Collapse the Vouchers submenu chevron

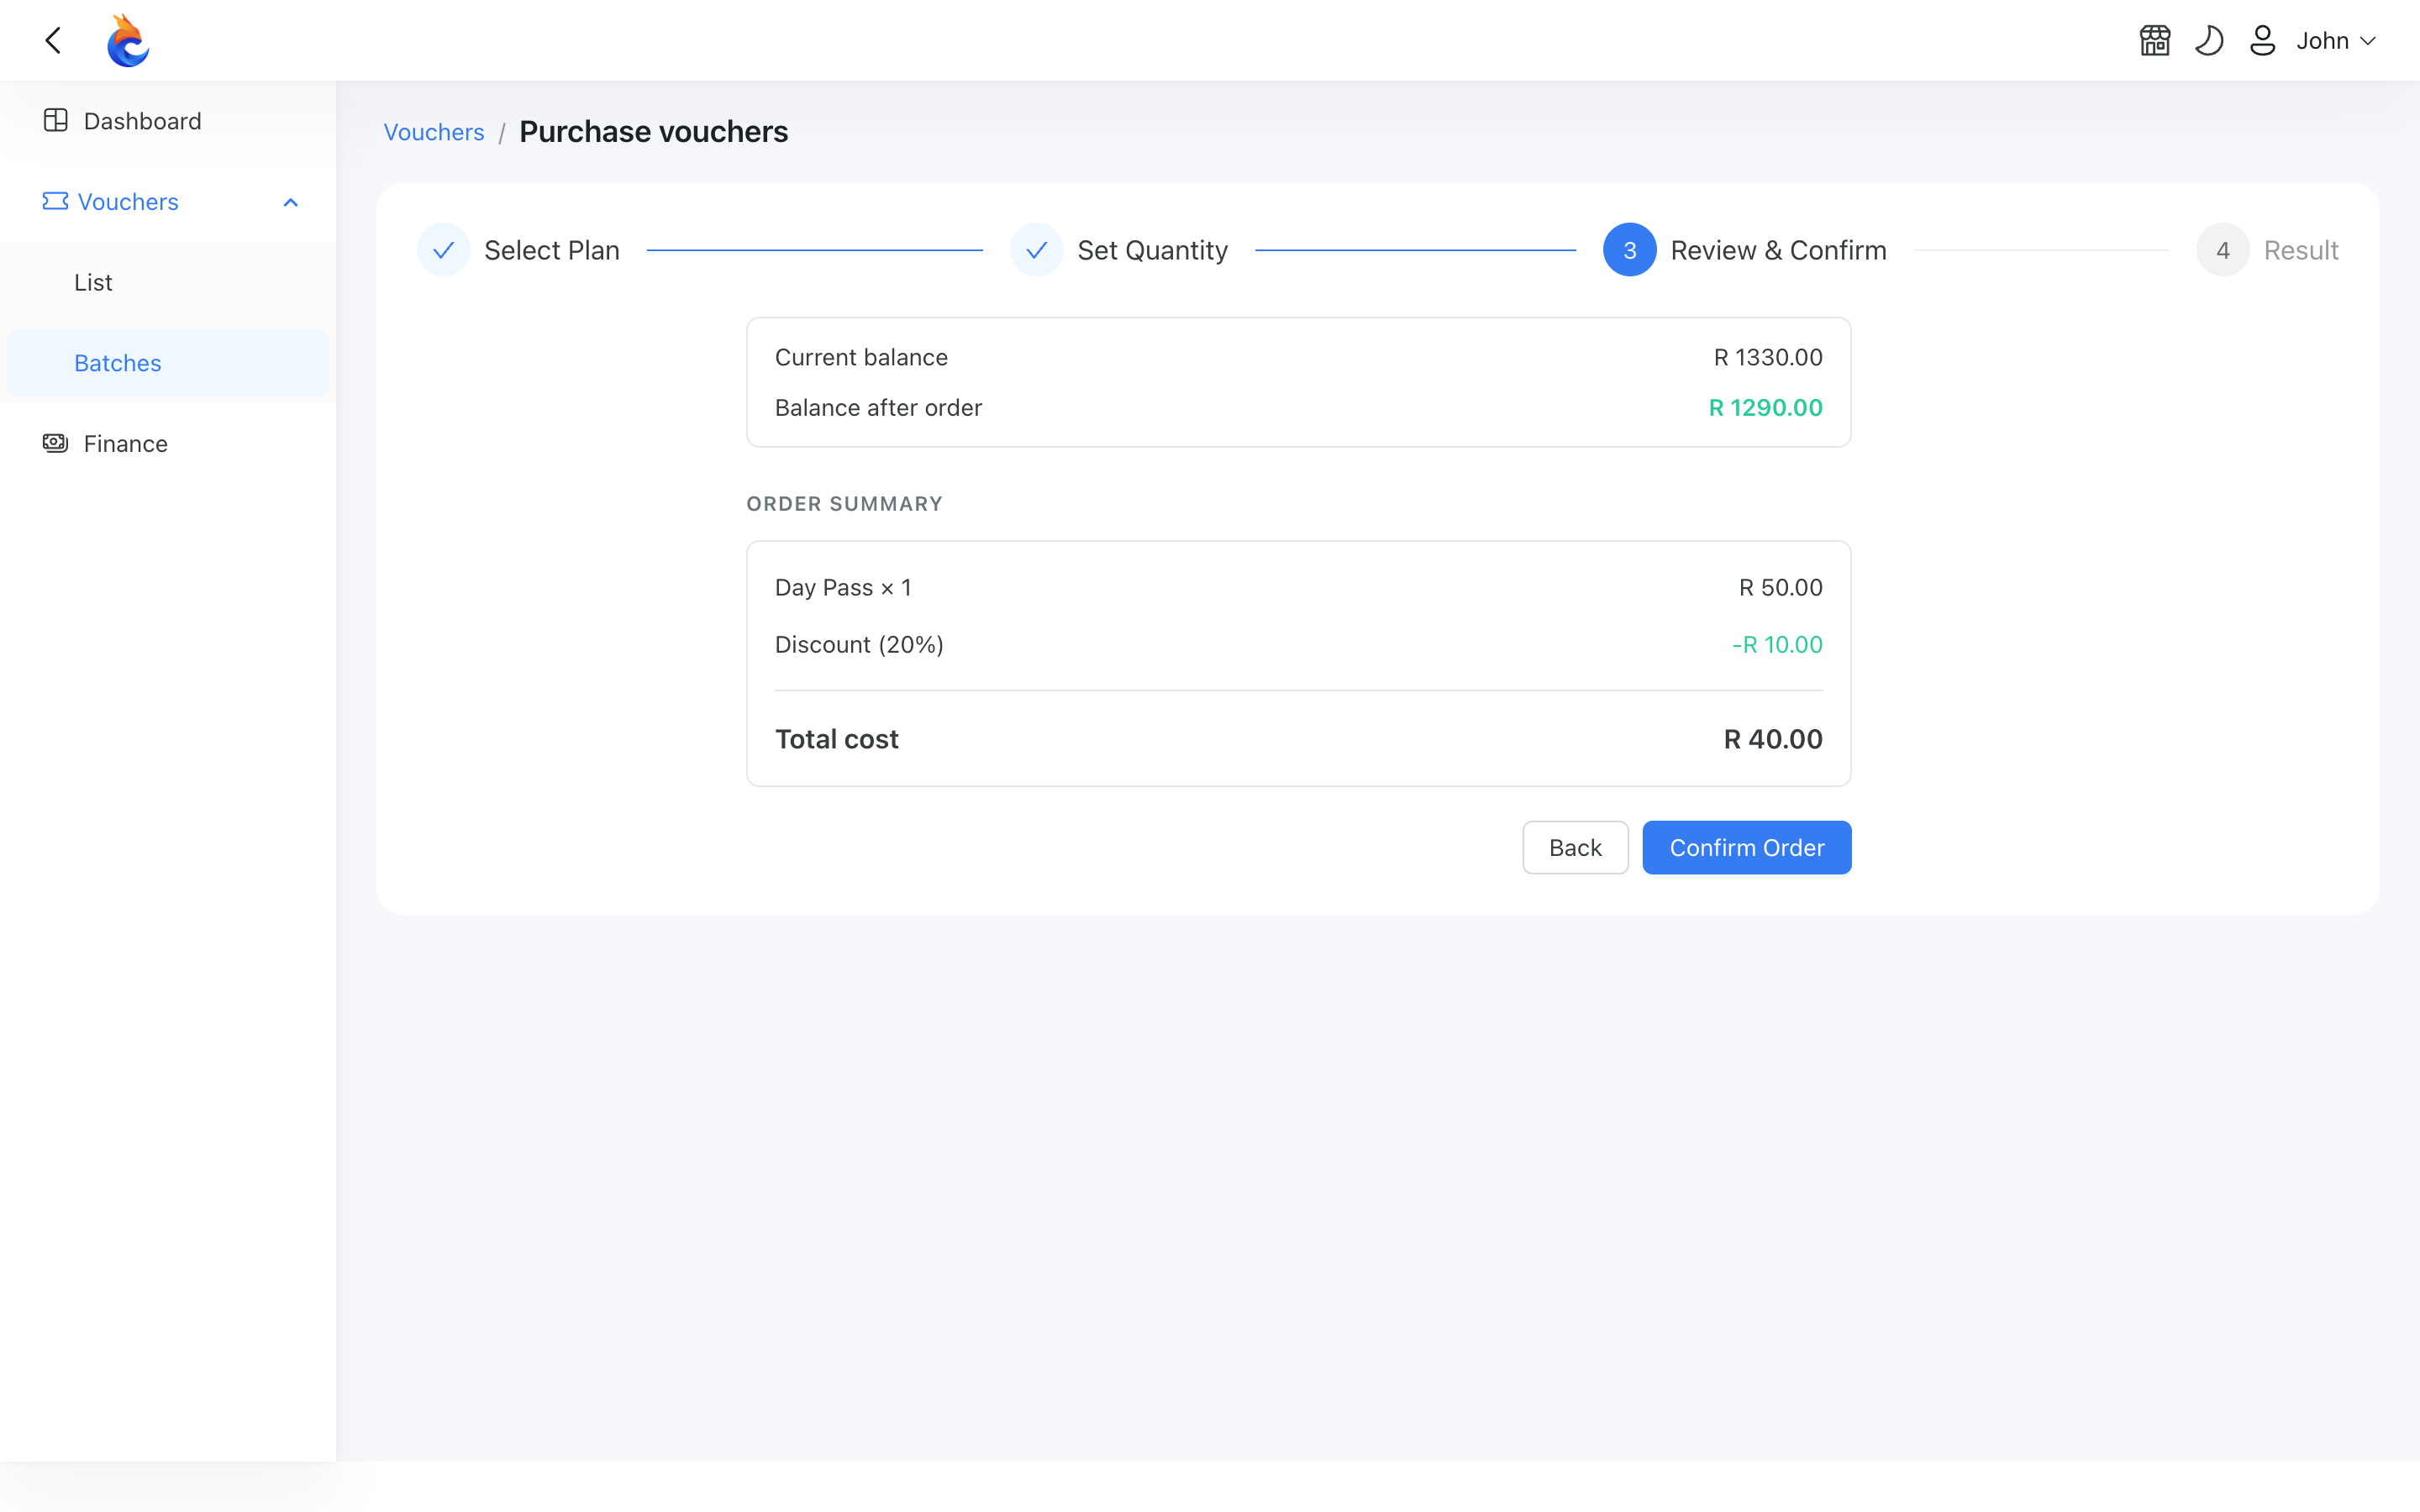point(291,203)
